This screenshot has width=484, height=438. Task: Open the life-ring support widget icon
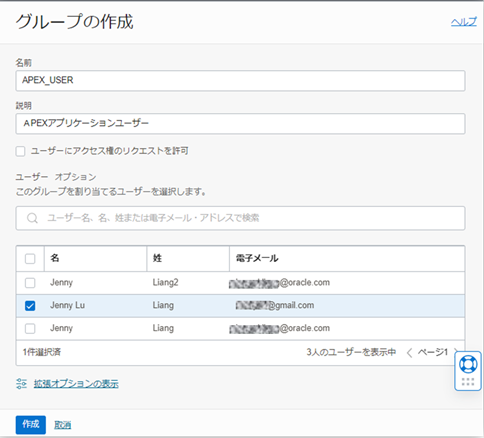(468, 364)
